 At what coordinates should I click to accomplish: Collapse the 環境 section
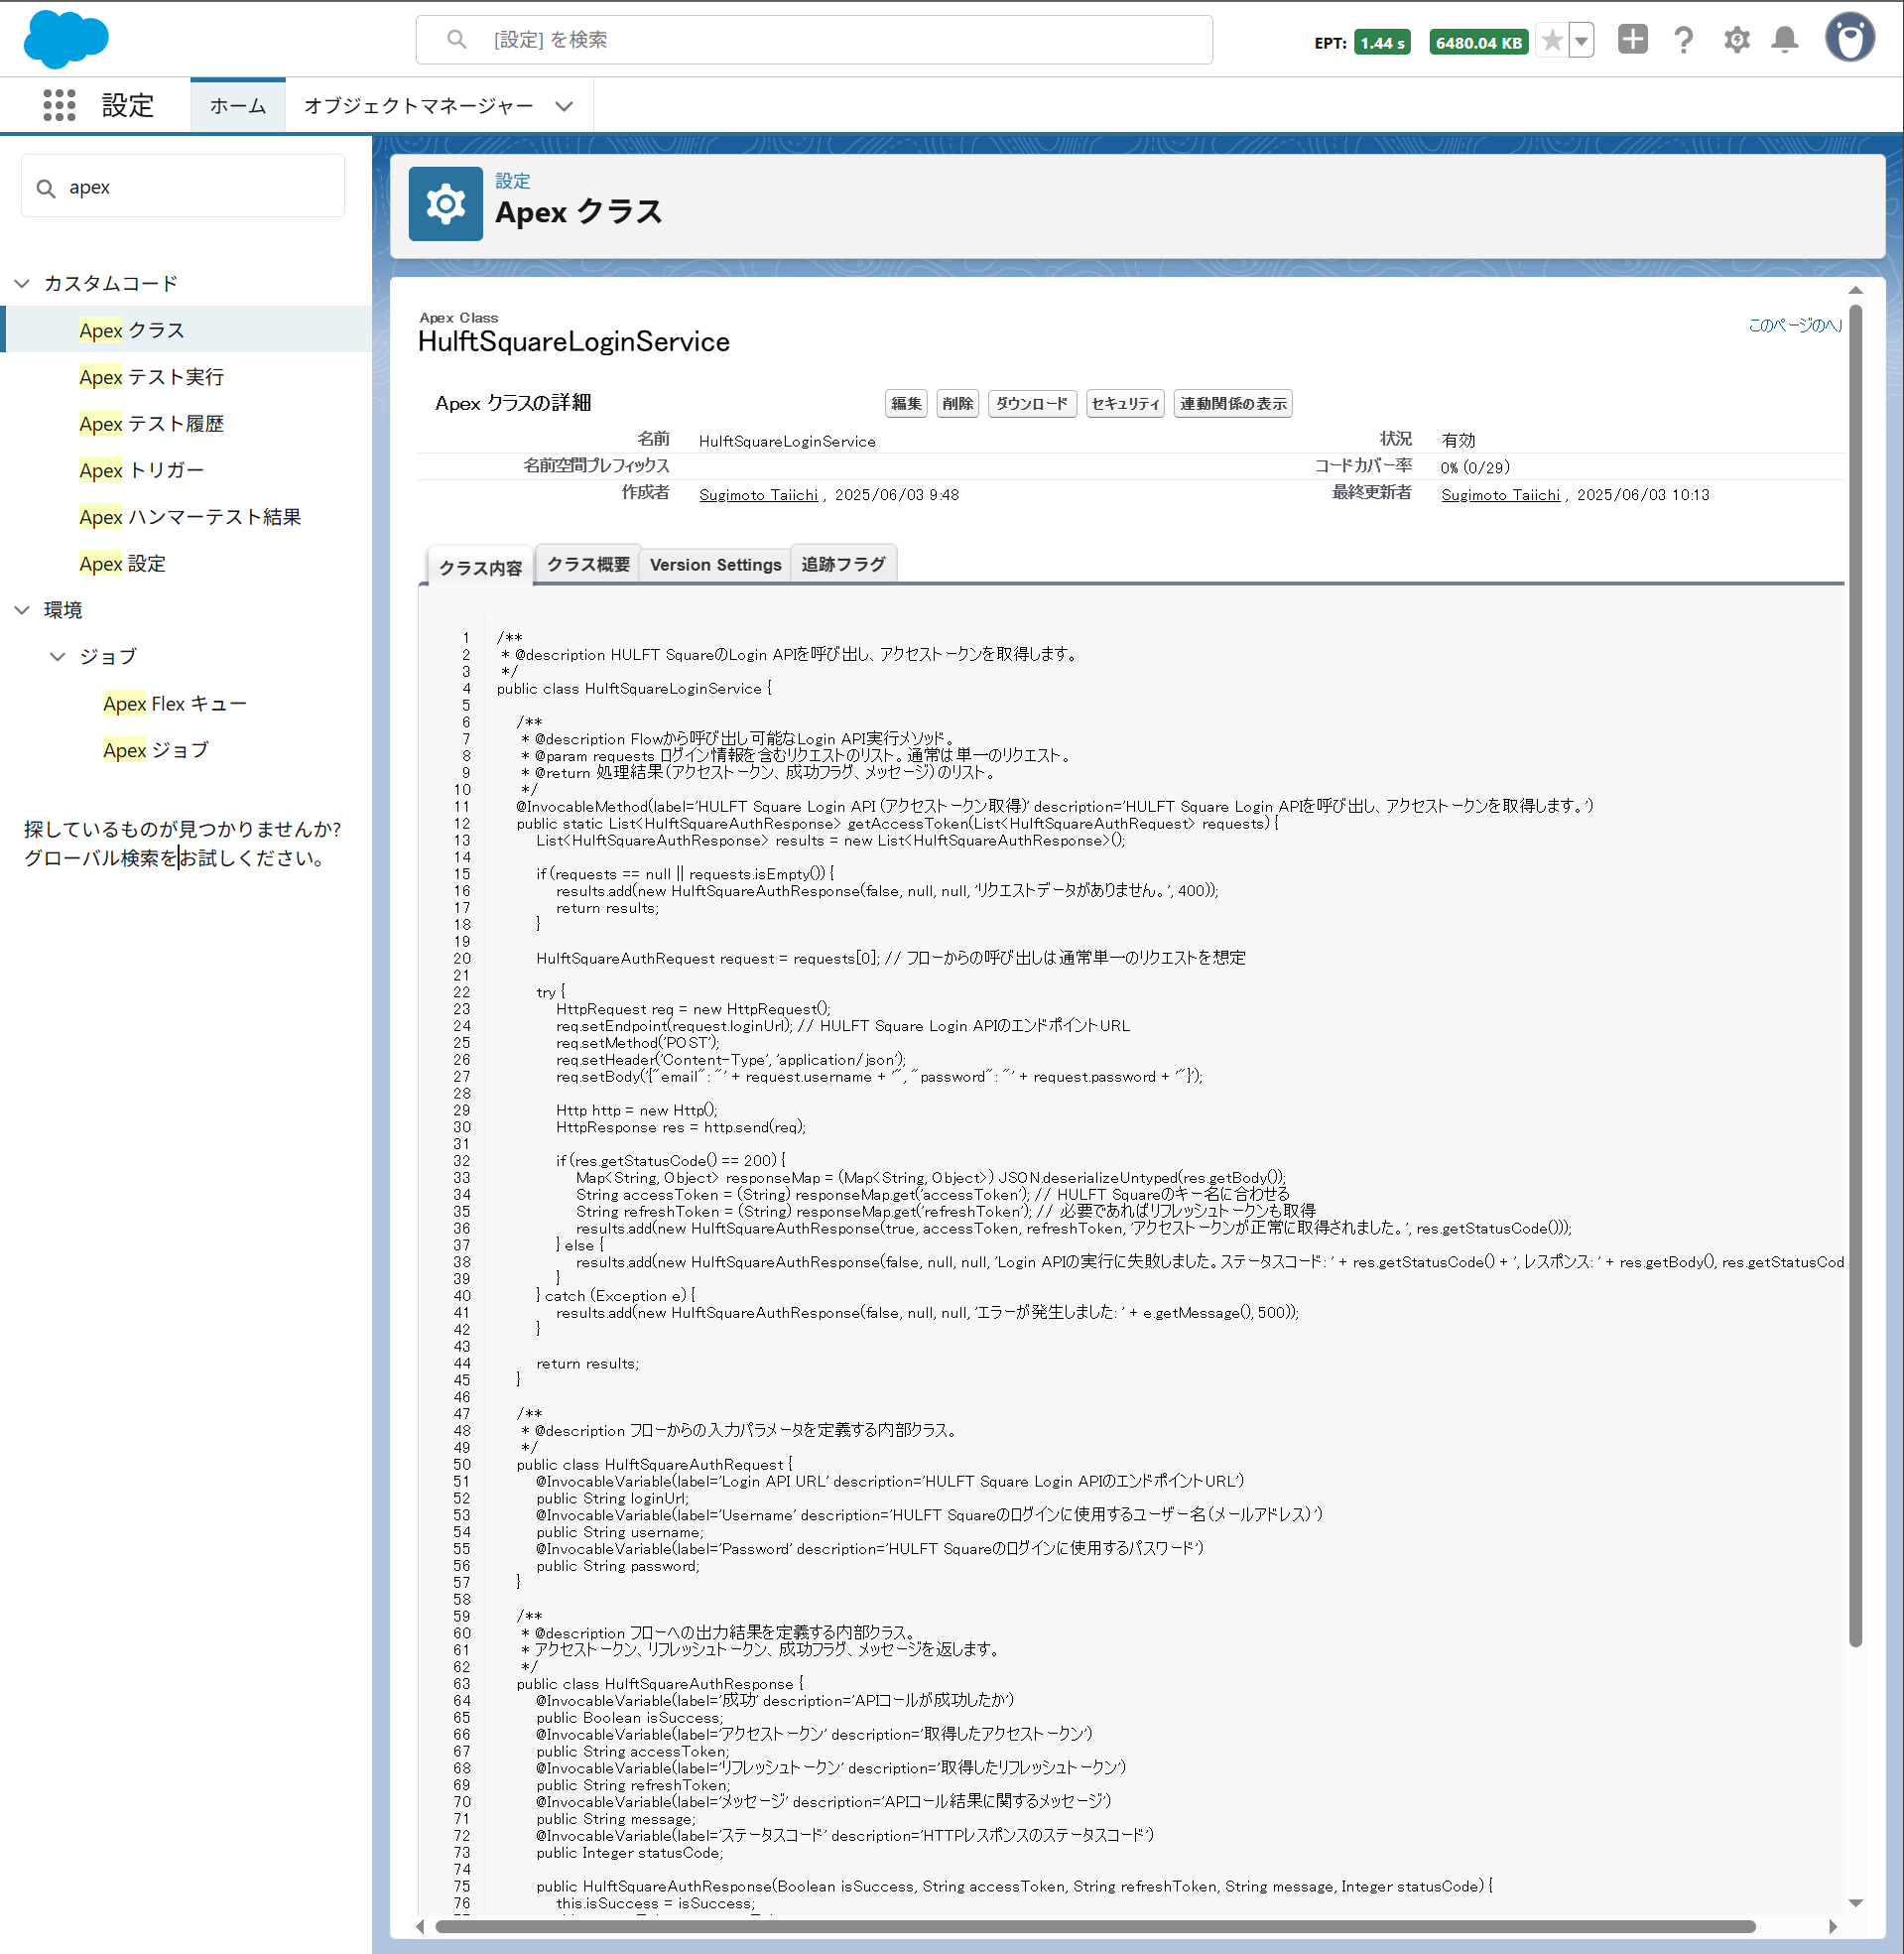[x=22, y=610]
